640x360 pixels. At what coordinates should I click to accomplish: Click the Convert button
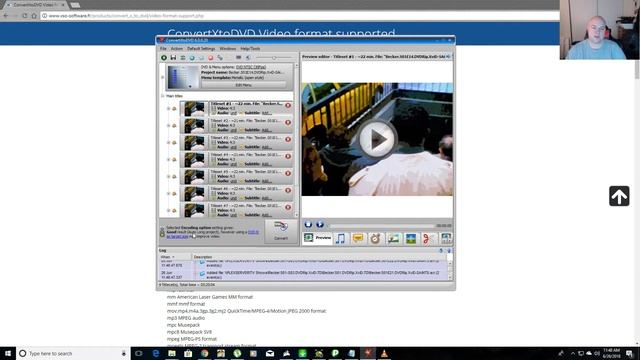281,231
